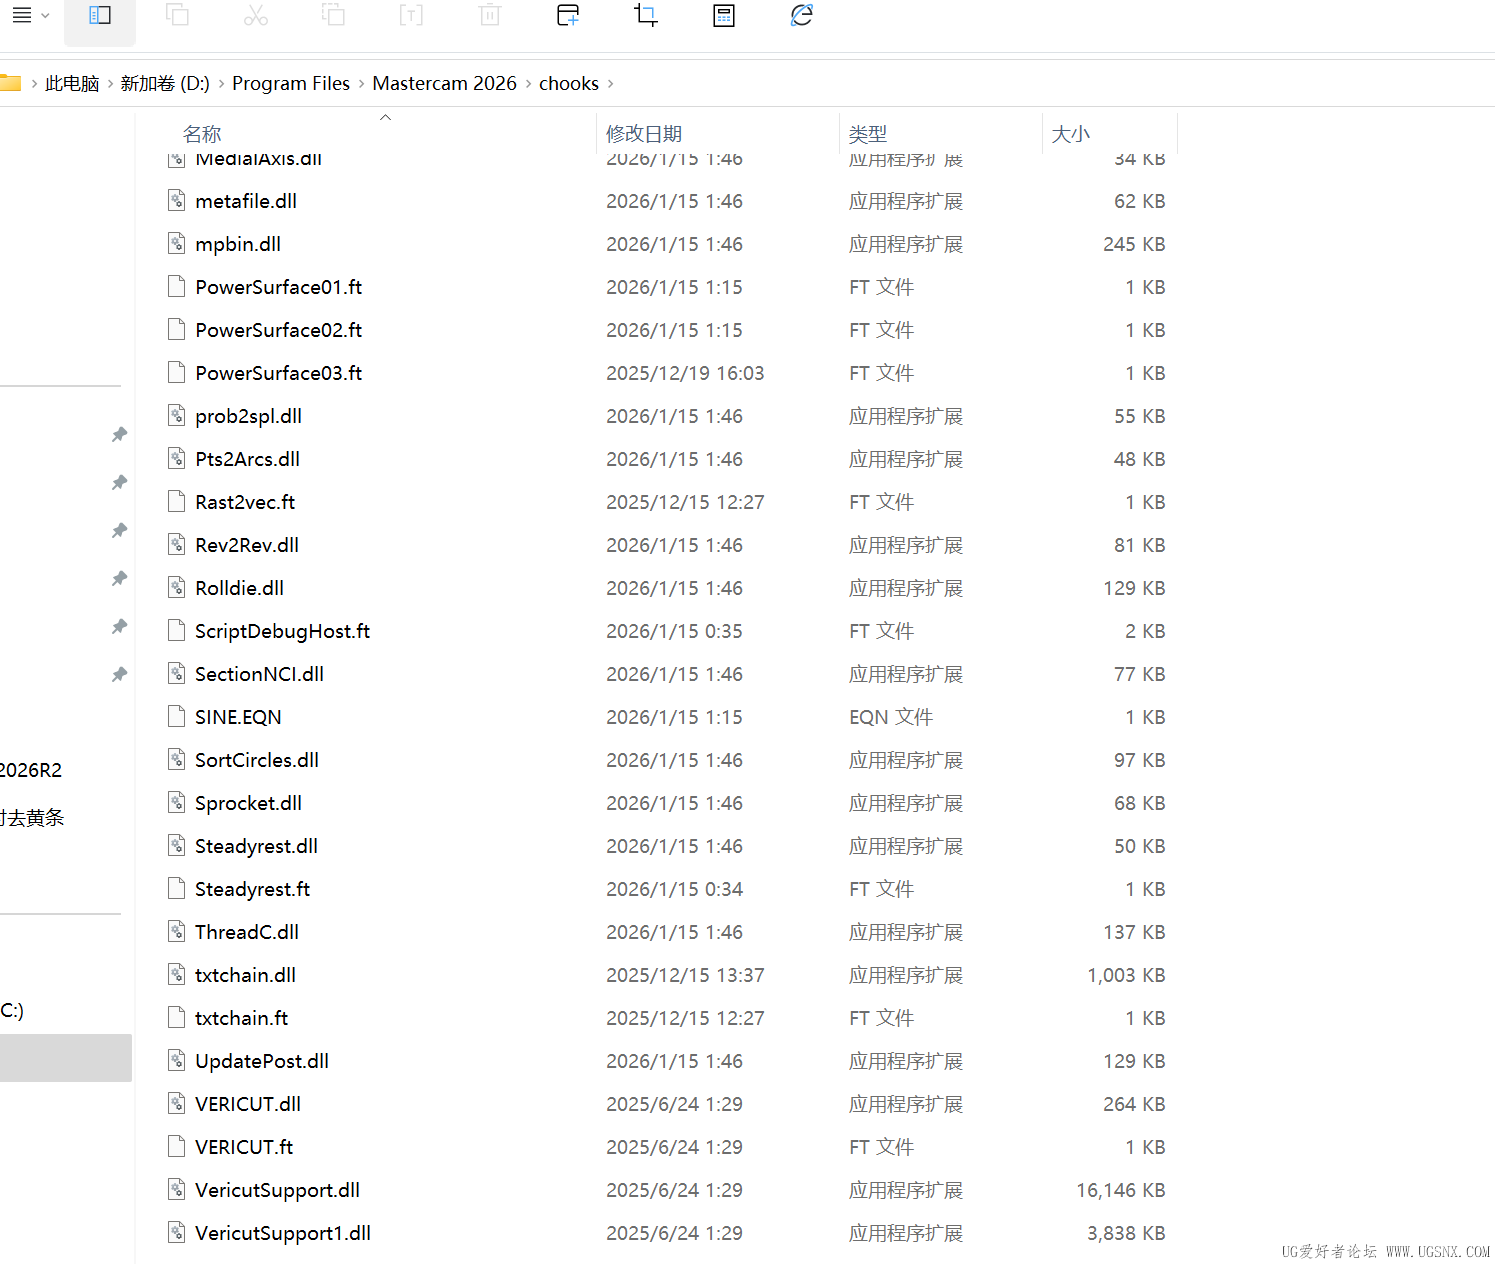Click the PowerSurface02.ft file icon
1495x1264 pixels.
[x=177, y=330]
